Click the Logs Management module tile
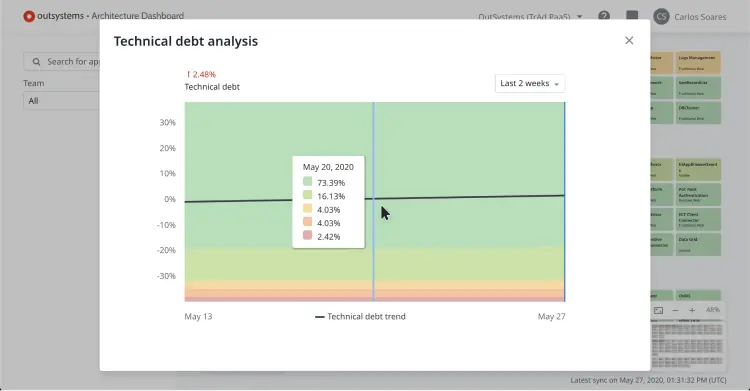750x391 pixels. (x=698, y=62)
